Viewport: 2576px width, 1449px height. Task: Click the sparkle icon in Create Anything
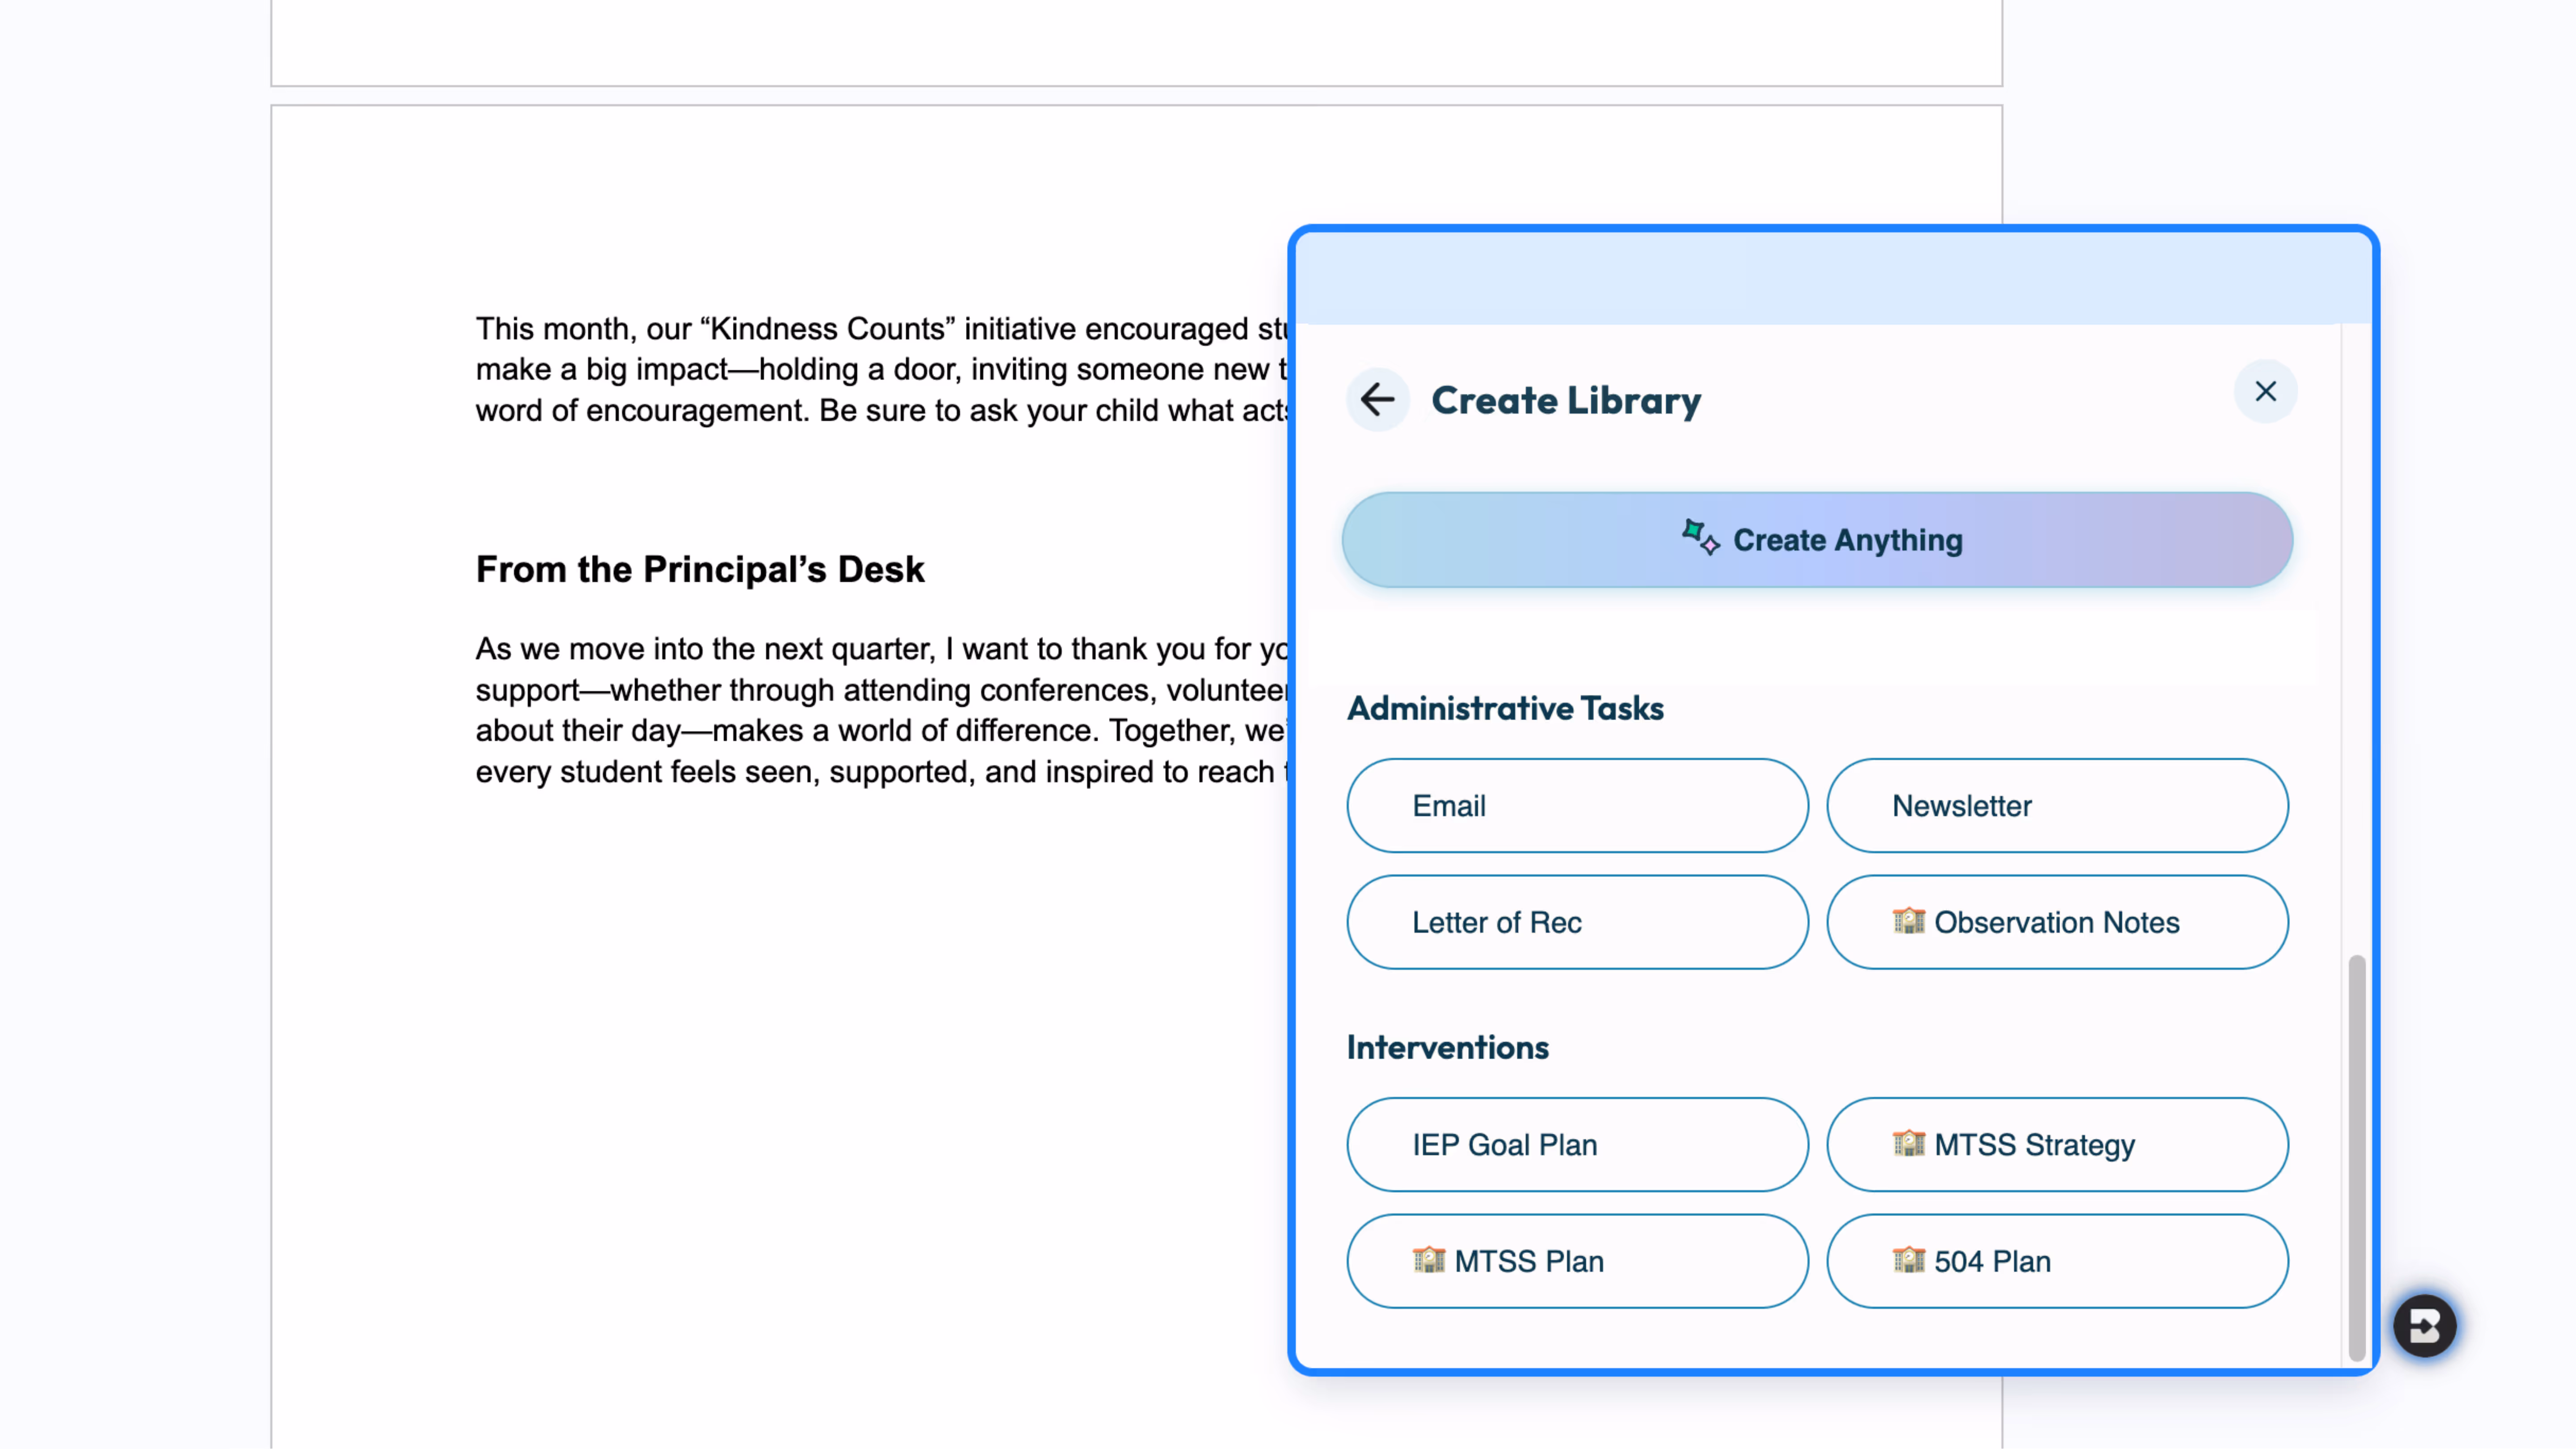(1700, 538)
